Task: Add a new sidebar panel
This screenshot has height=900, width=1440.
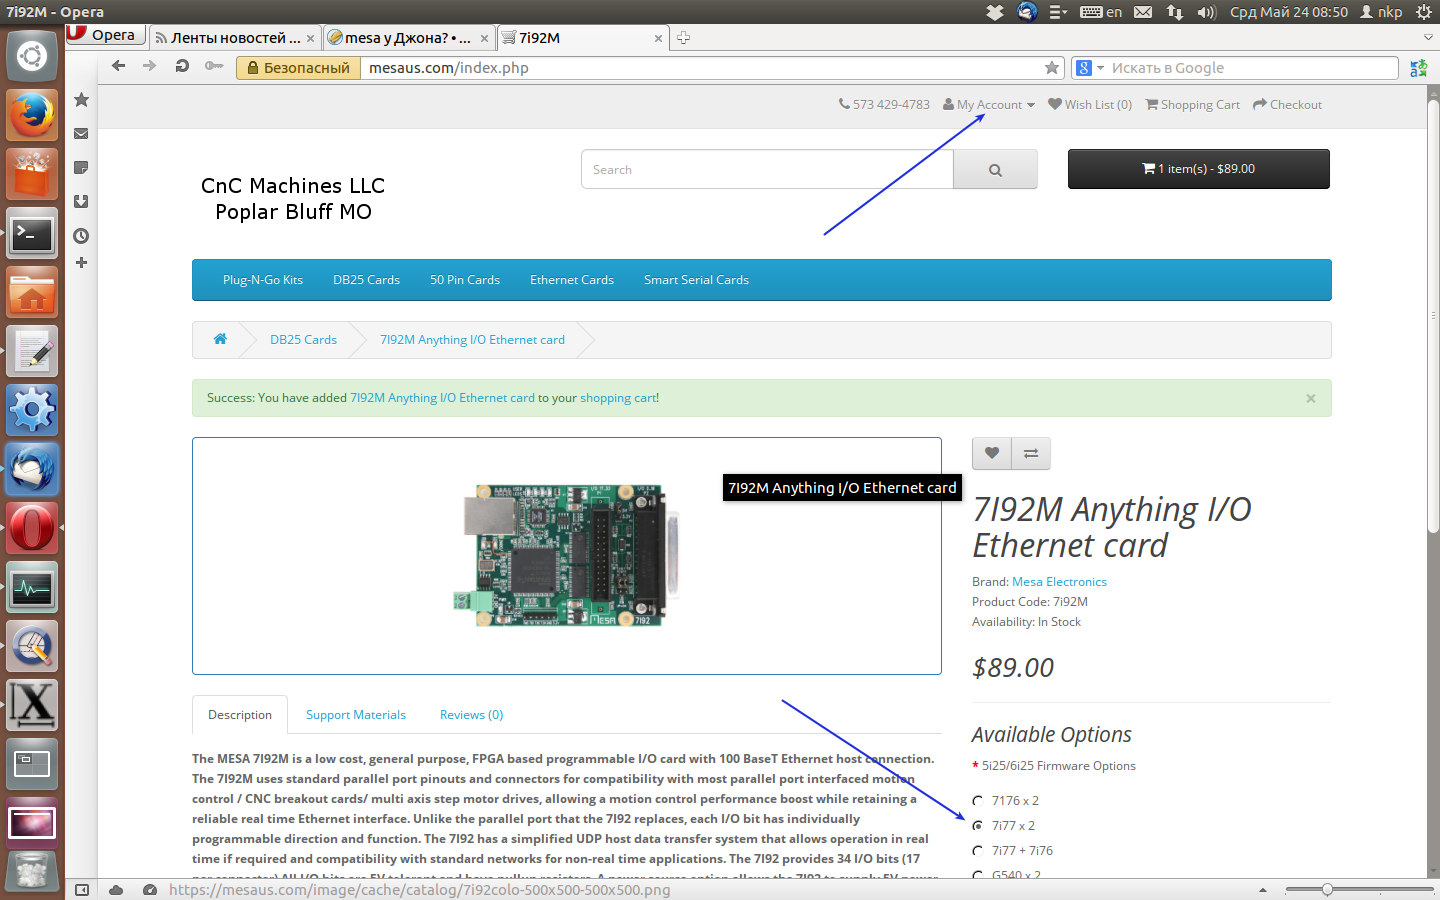Action: pyautogui.click(x=82, y=262)
